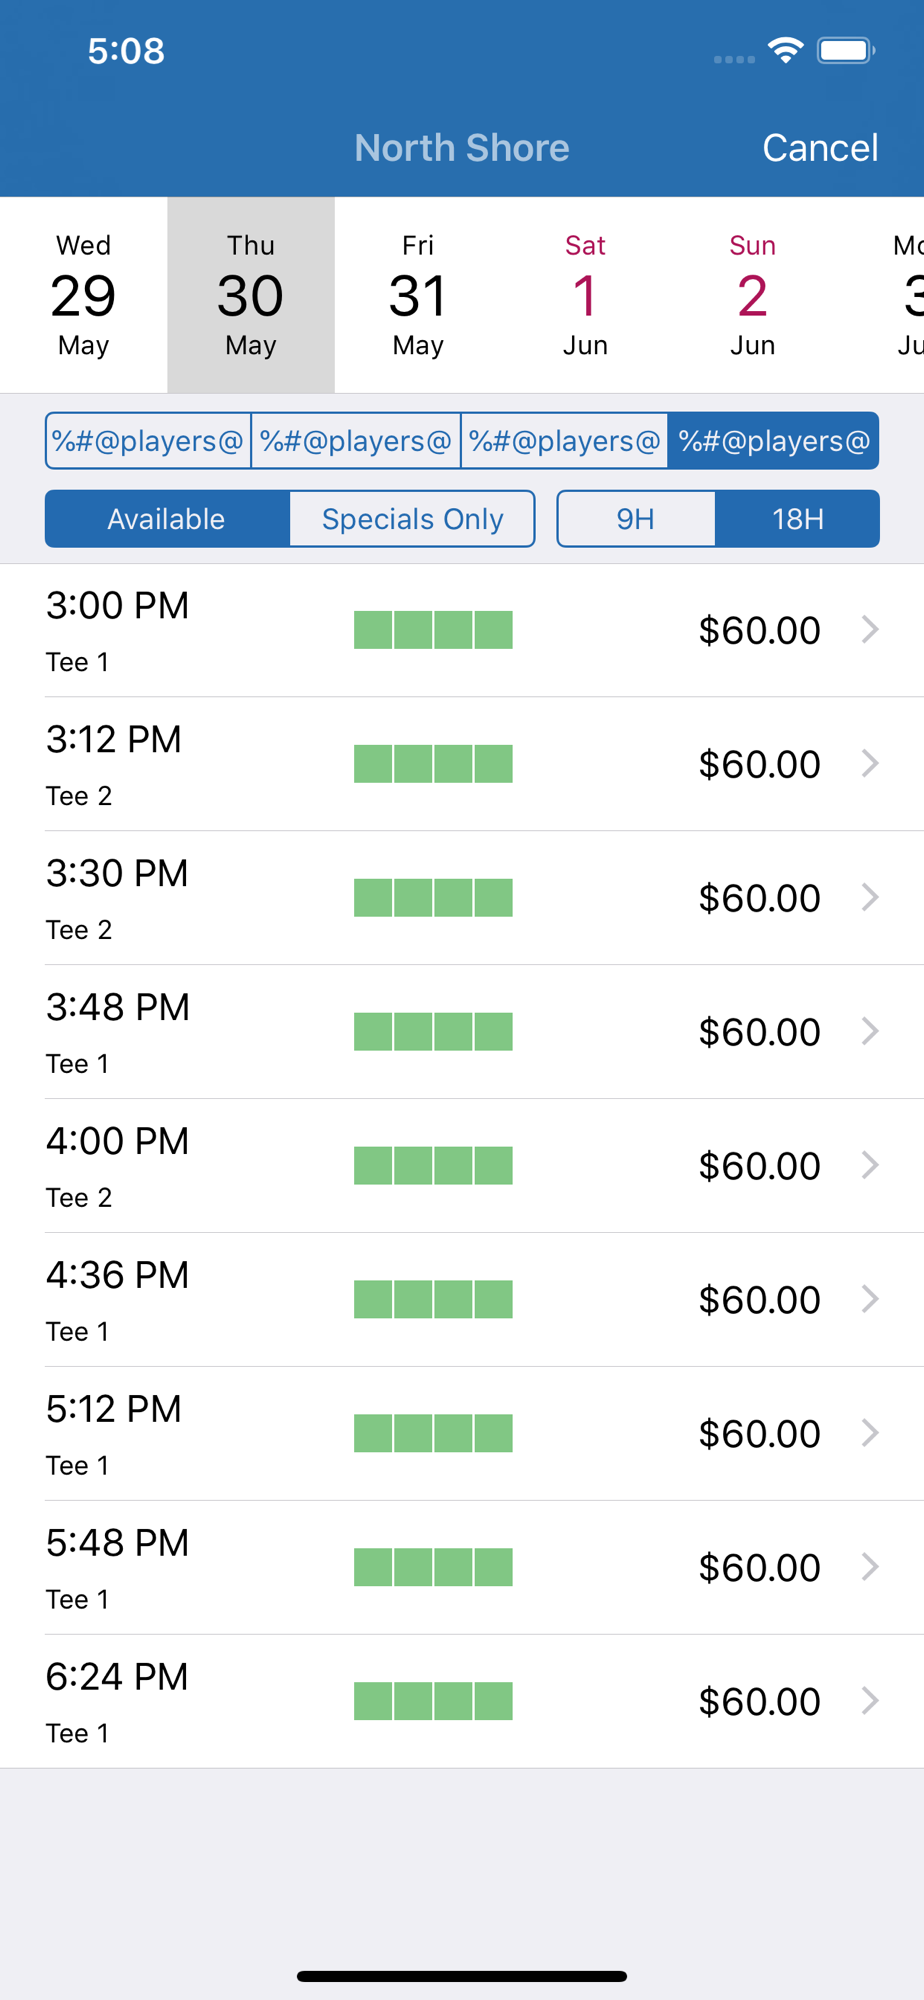Viewport: 924px width, 2000px height.
Task: Select the first players segment
Action: point(148,441)
